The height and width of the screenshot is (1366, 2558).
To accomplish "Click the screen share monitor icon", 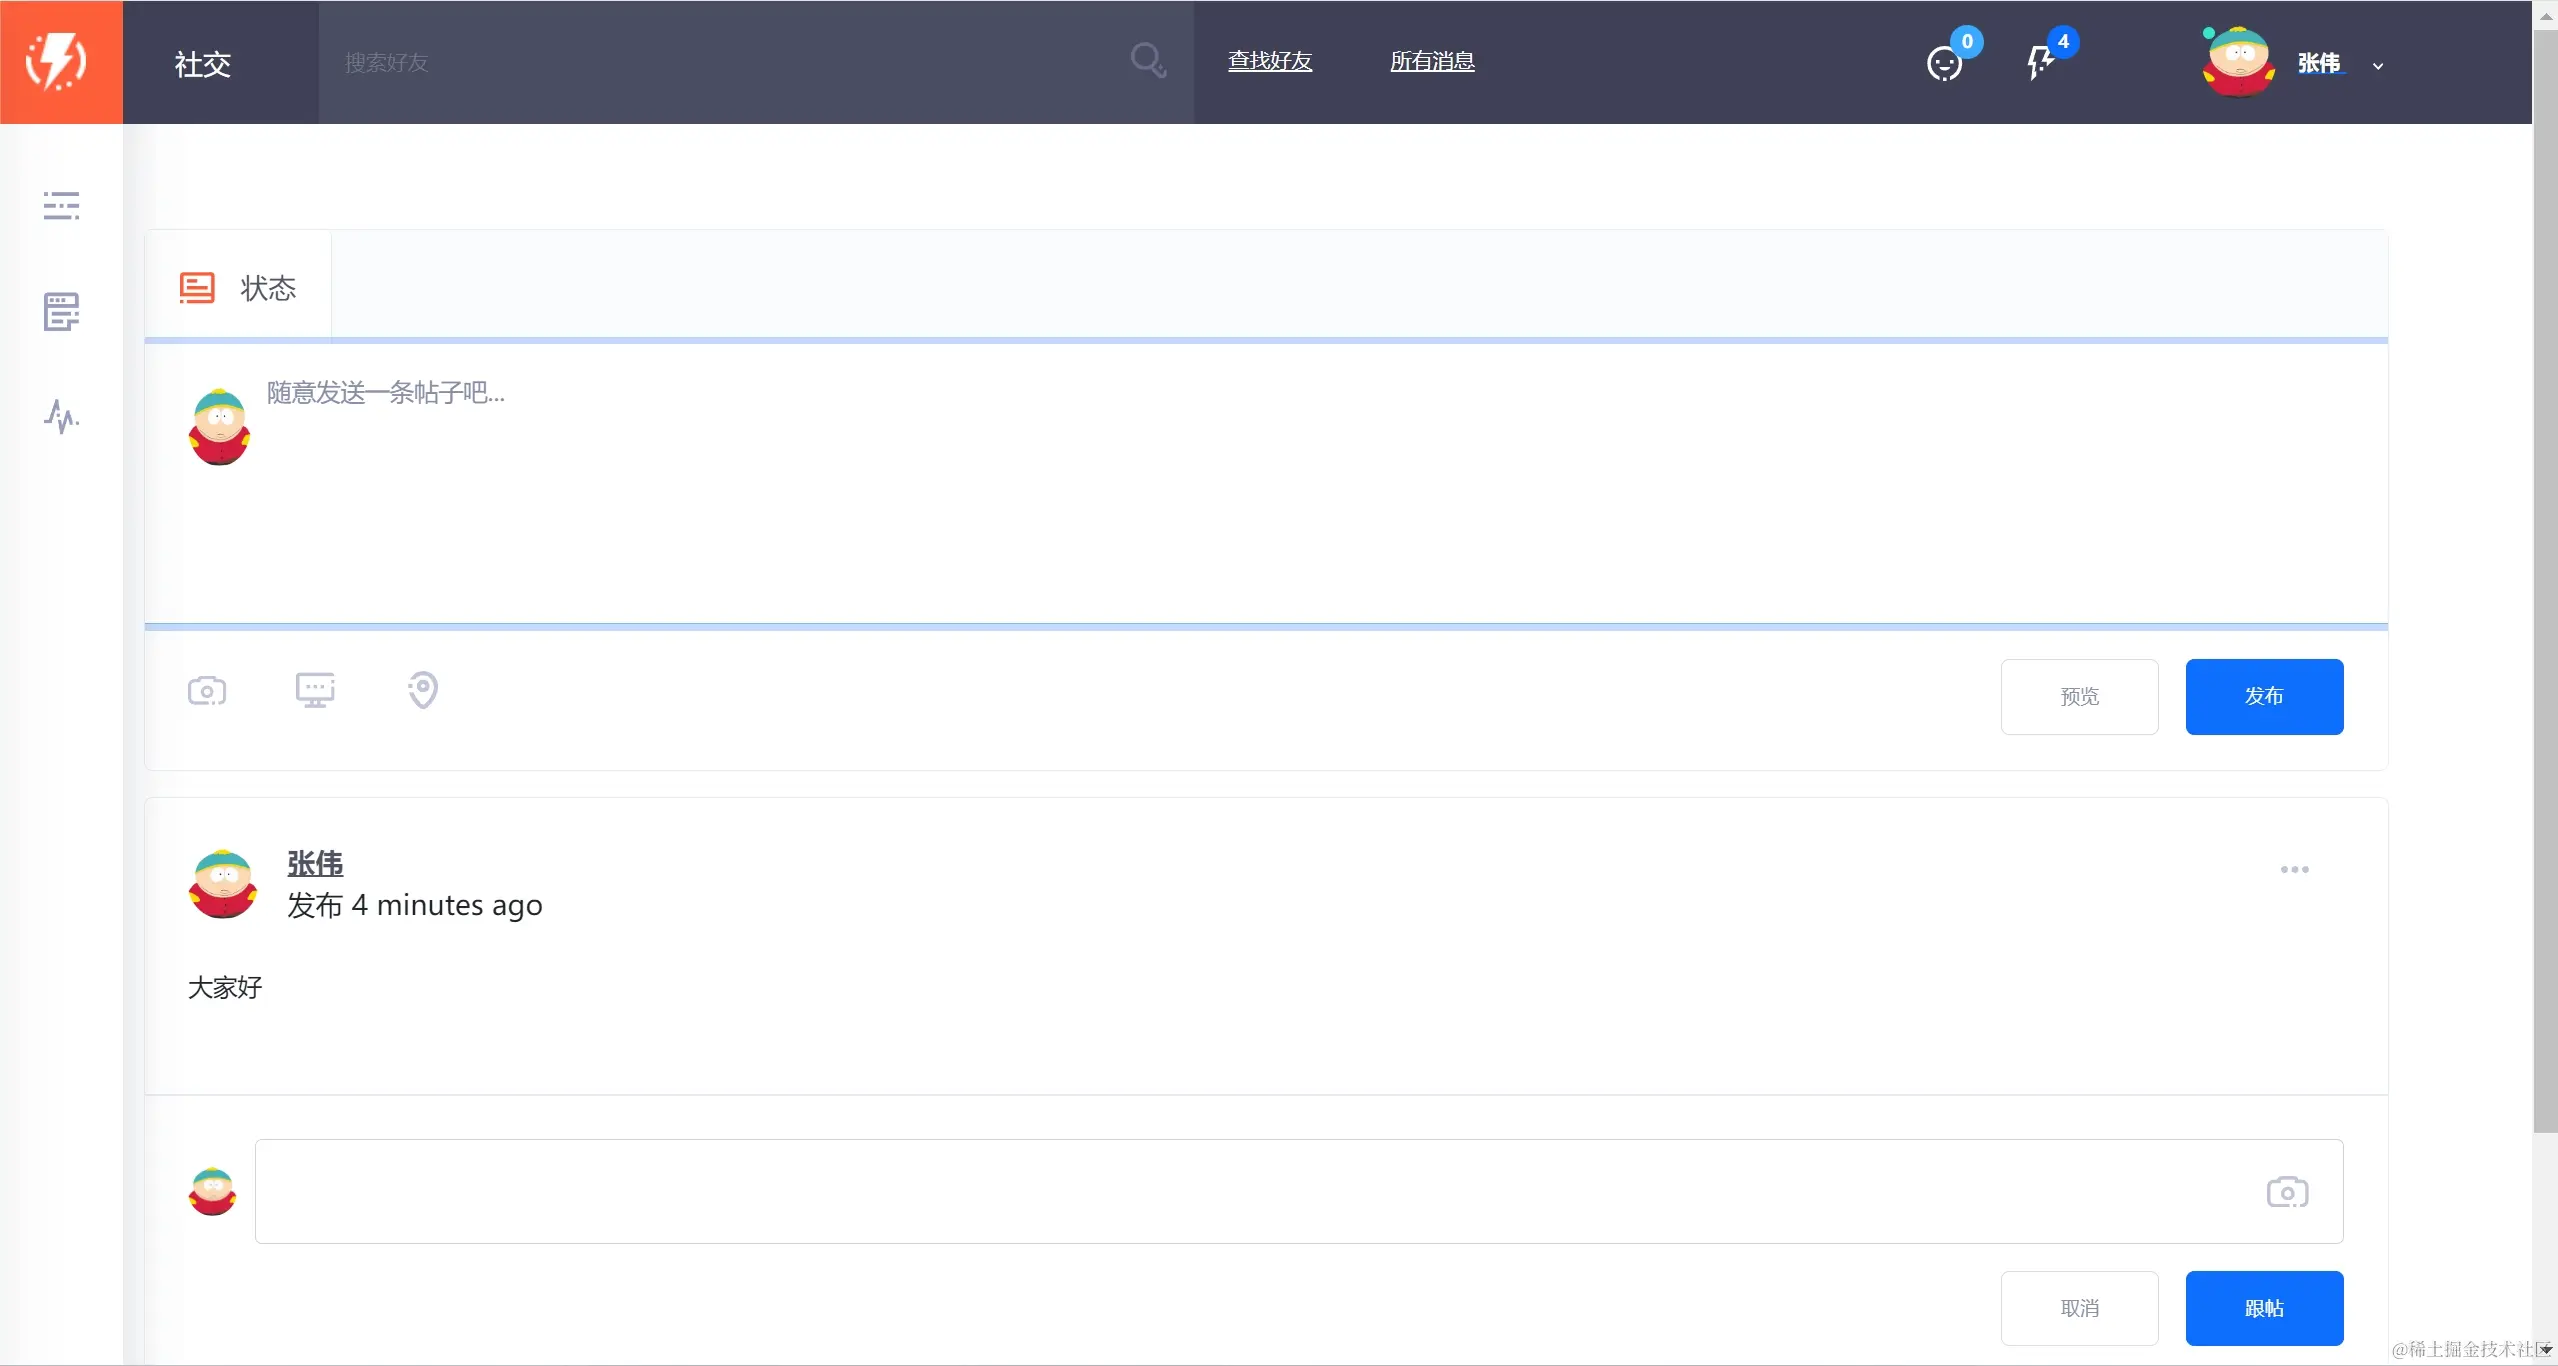I will tap(315, 690).
